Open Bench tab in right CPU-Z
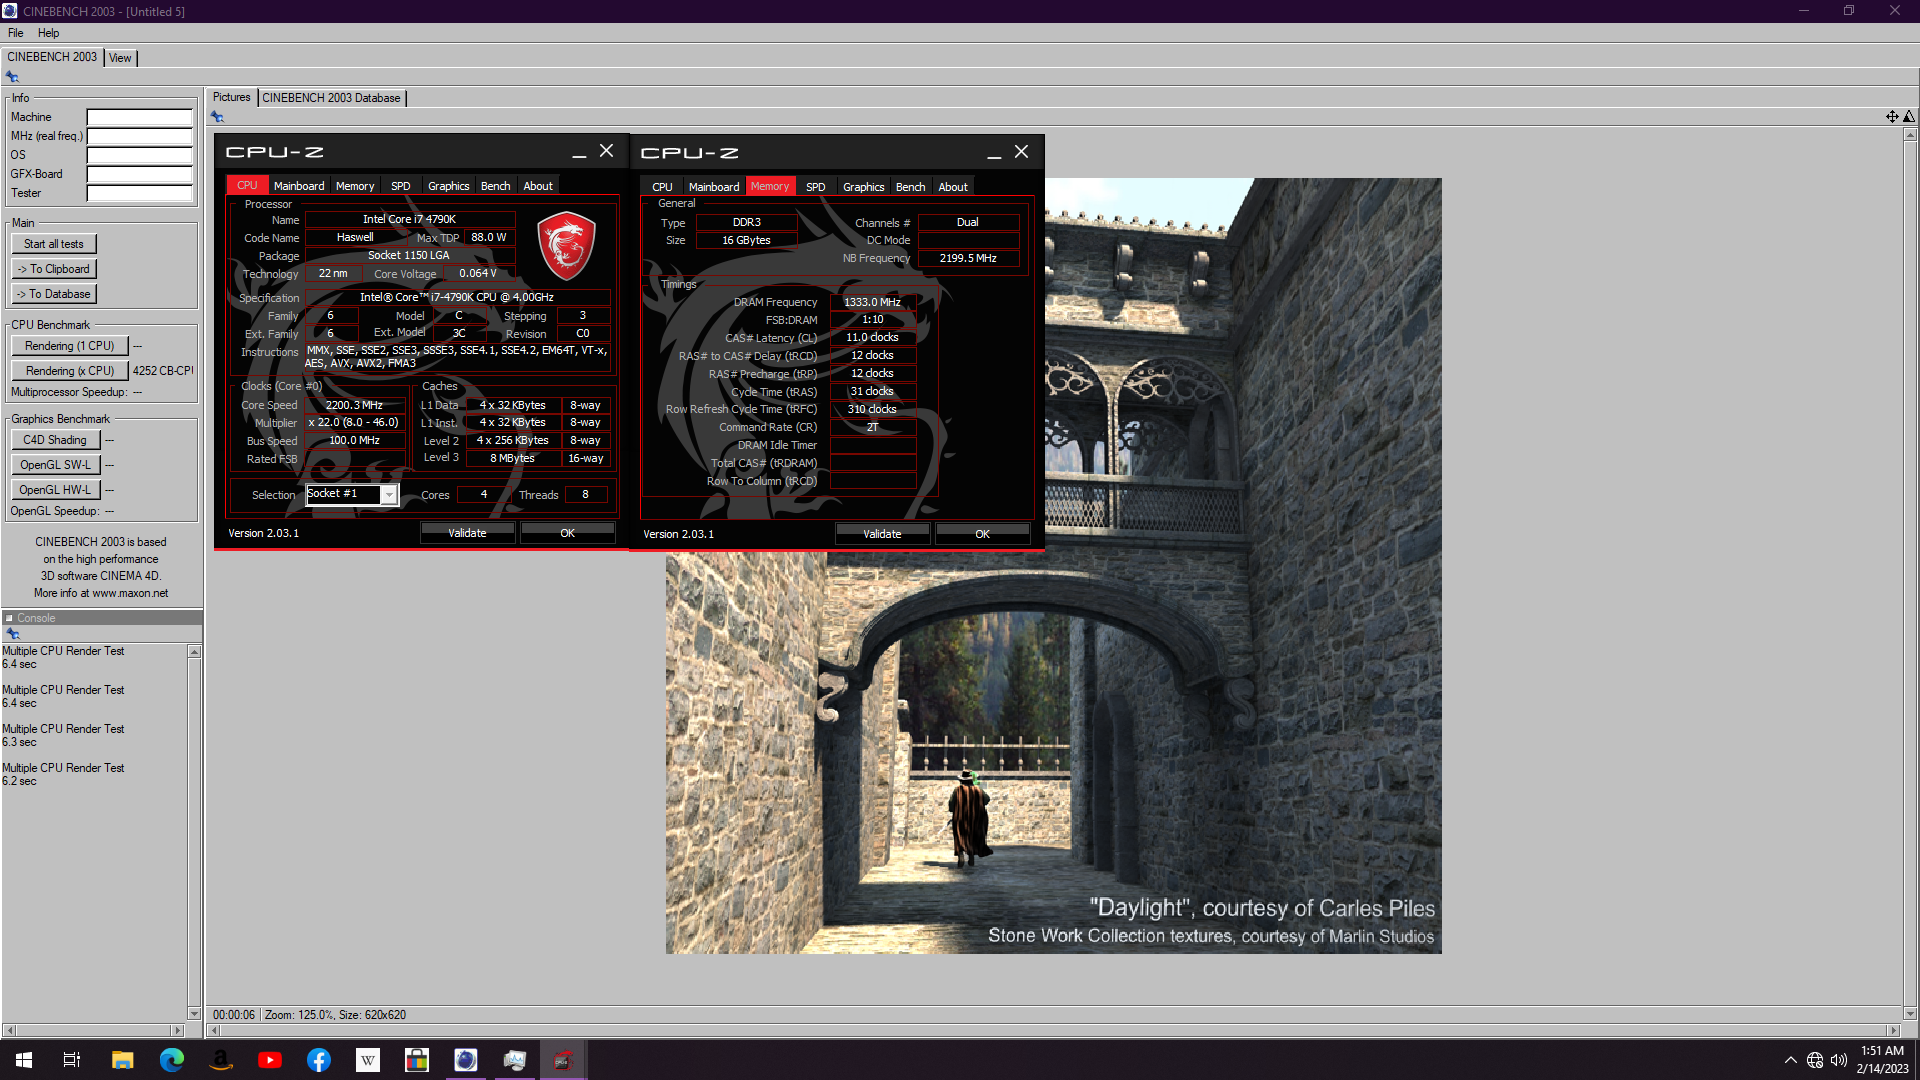Viewport: 1920px width, 1080px height. click(x=910, y=187)
